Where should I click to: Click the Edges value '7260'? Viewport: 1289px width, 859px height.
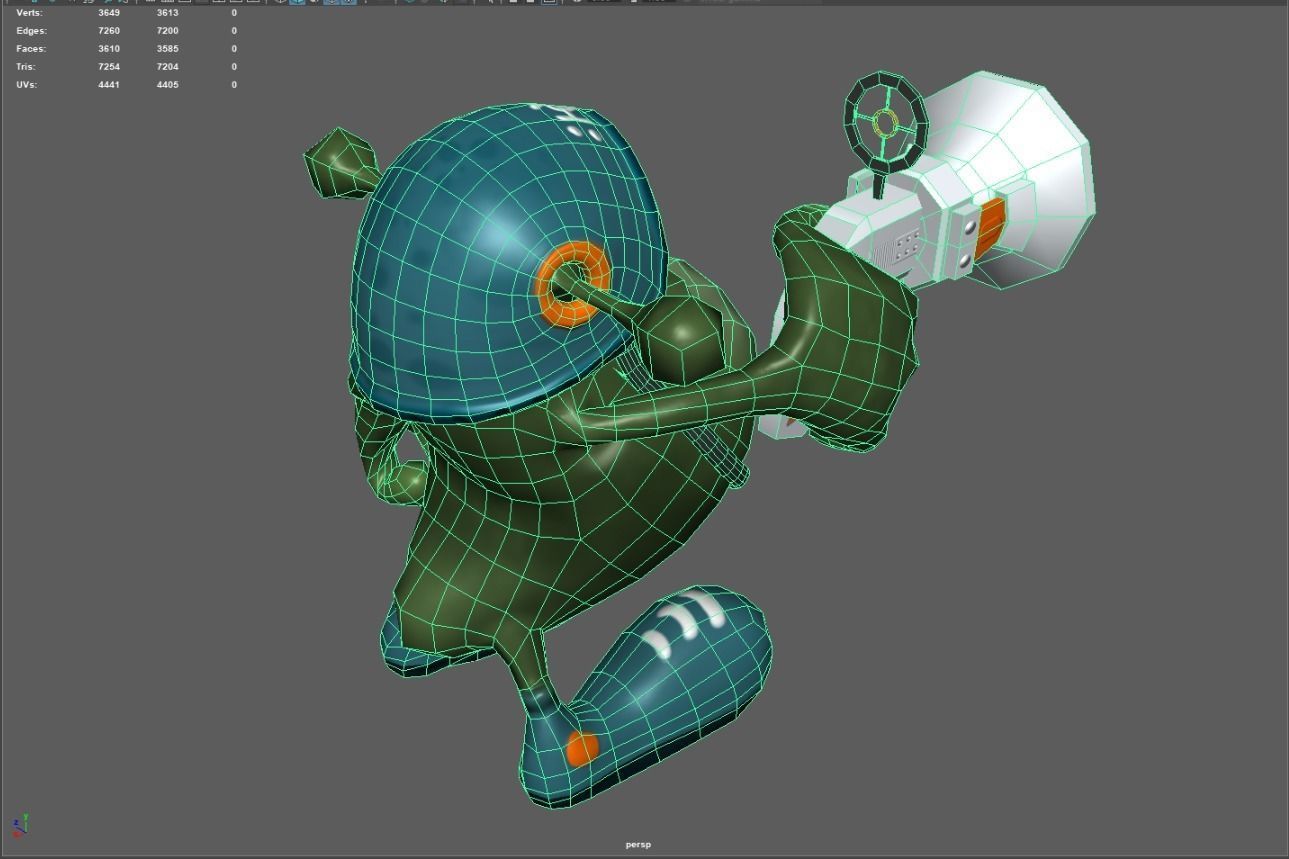pyautogui.click(x=109, y=31)
